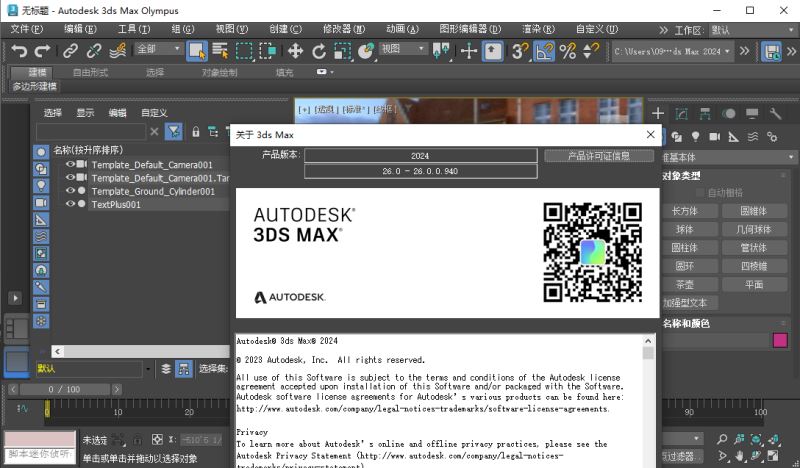Open the File menu
Viewport: 800px width, 468px height.
pos(27,29)
